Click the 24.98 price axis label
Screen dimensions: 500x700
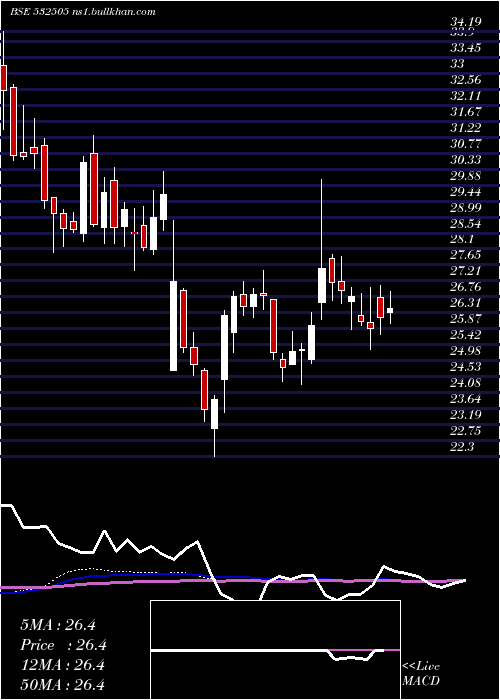click(466, 351)
